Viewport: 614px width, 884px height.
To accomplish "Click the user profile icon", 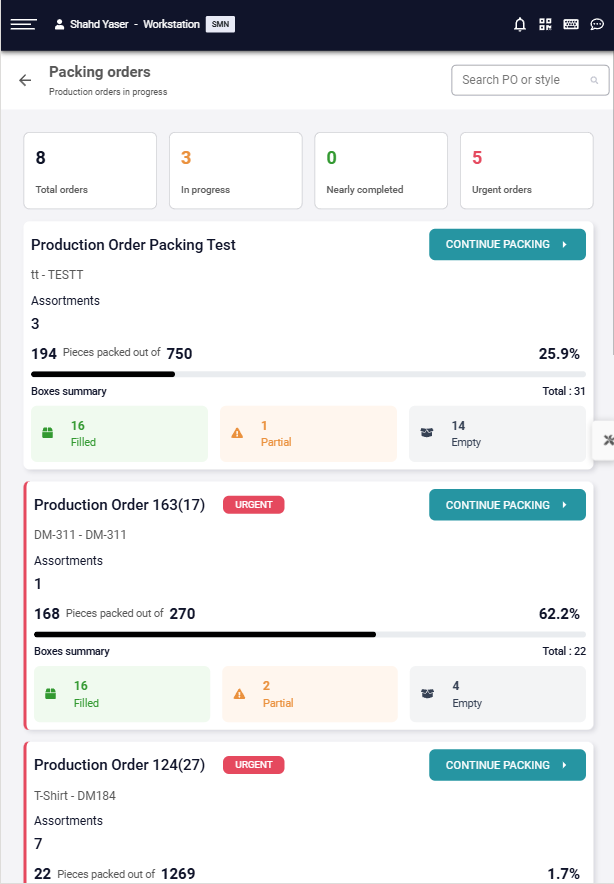I will pyautogui.click(x=59, y=24).
